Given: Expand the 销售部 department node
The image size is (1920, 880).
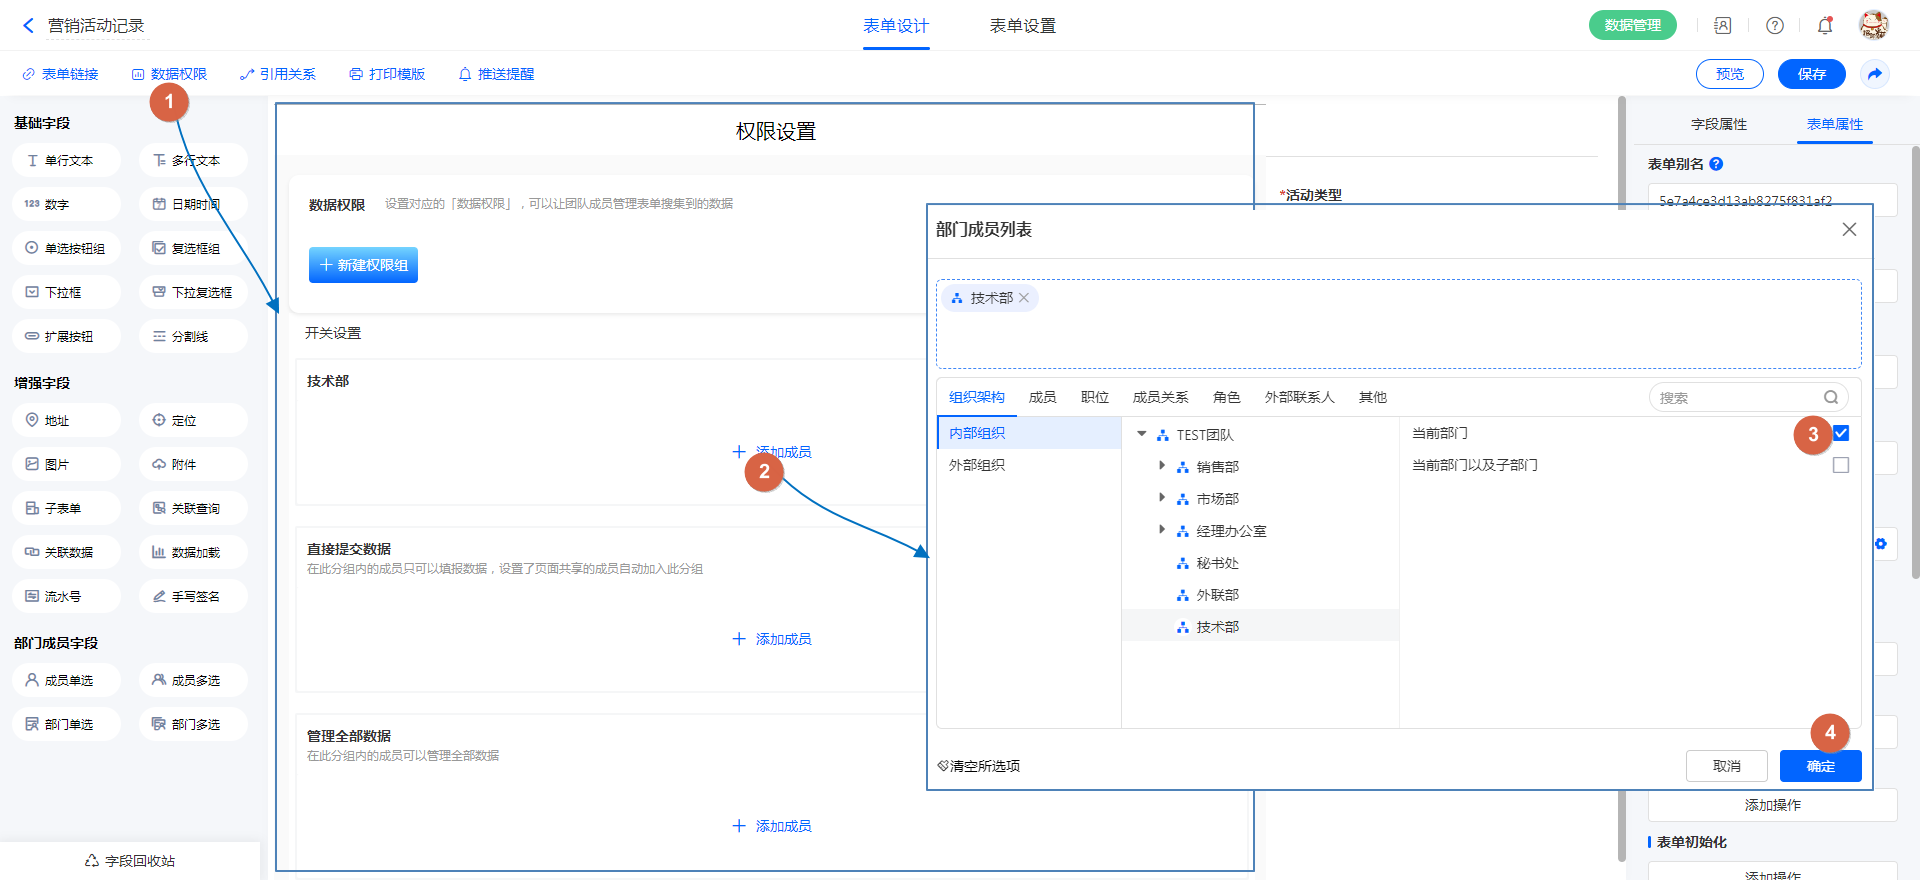Looking at the screenshot, I should point(1162,466).
